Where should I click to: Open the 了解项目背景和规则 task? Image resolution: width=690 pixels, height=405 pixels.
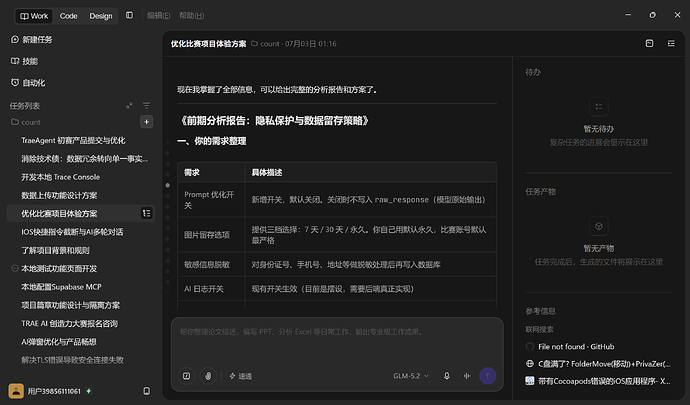pos(55,250)
